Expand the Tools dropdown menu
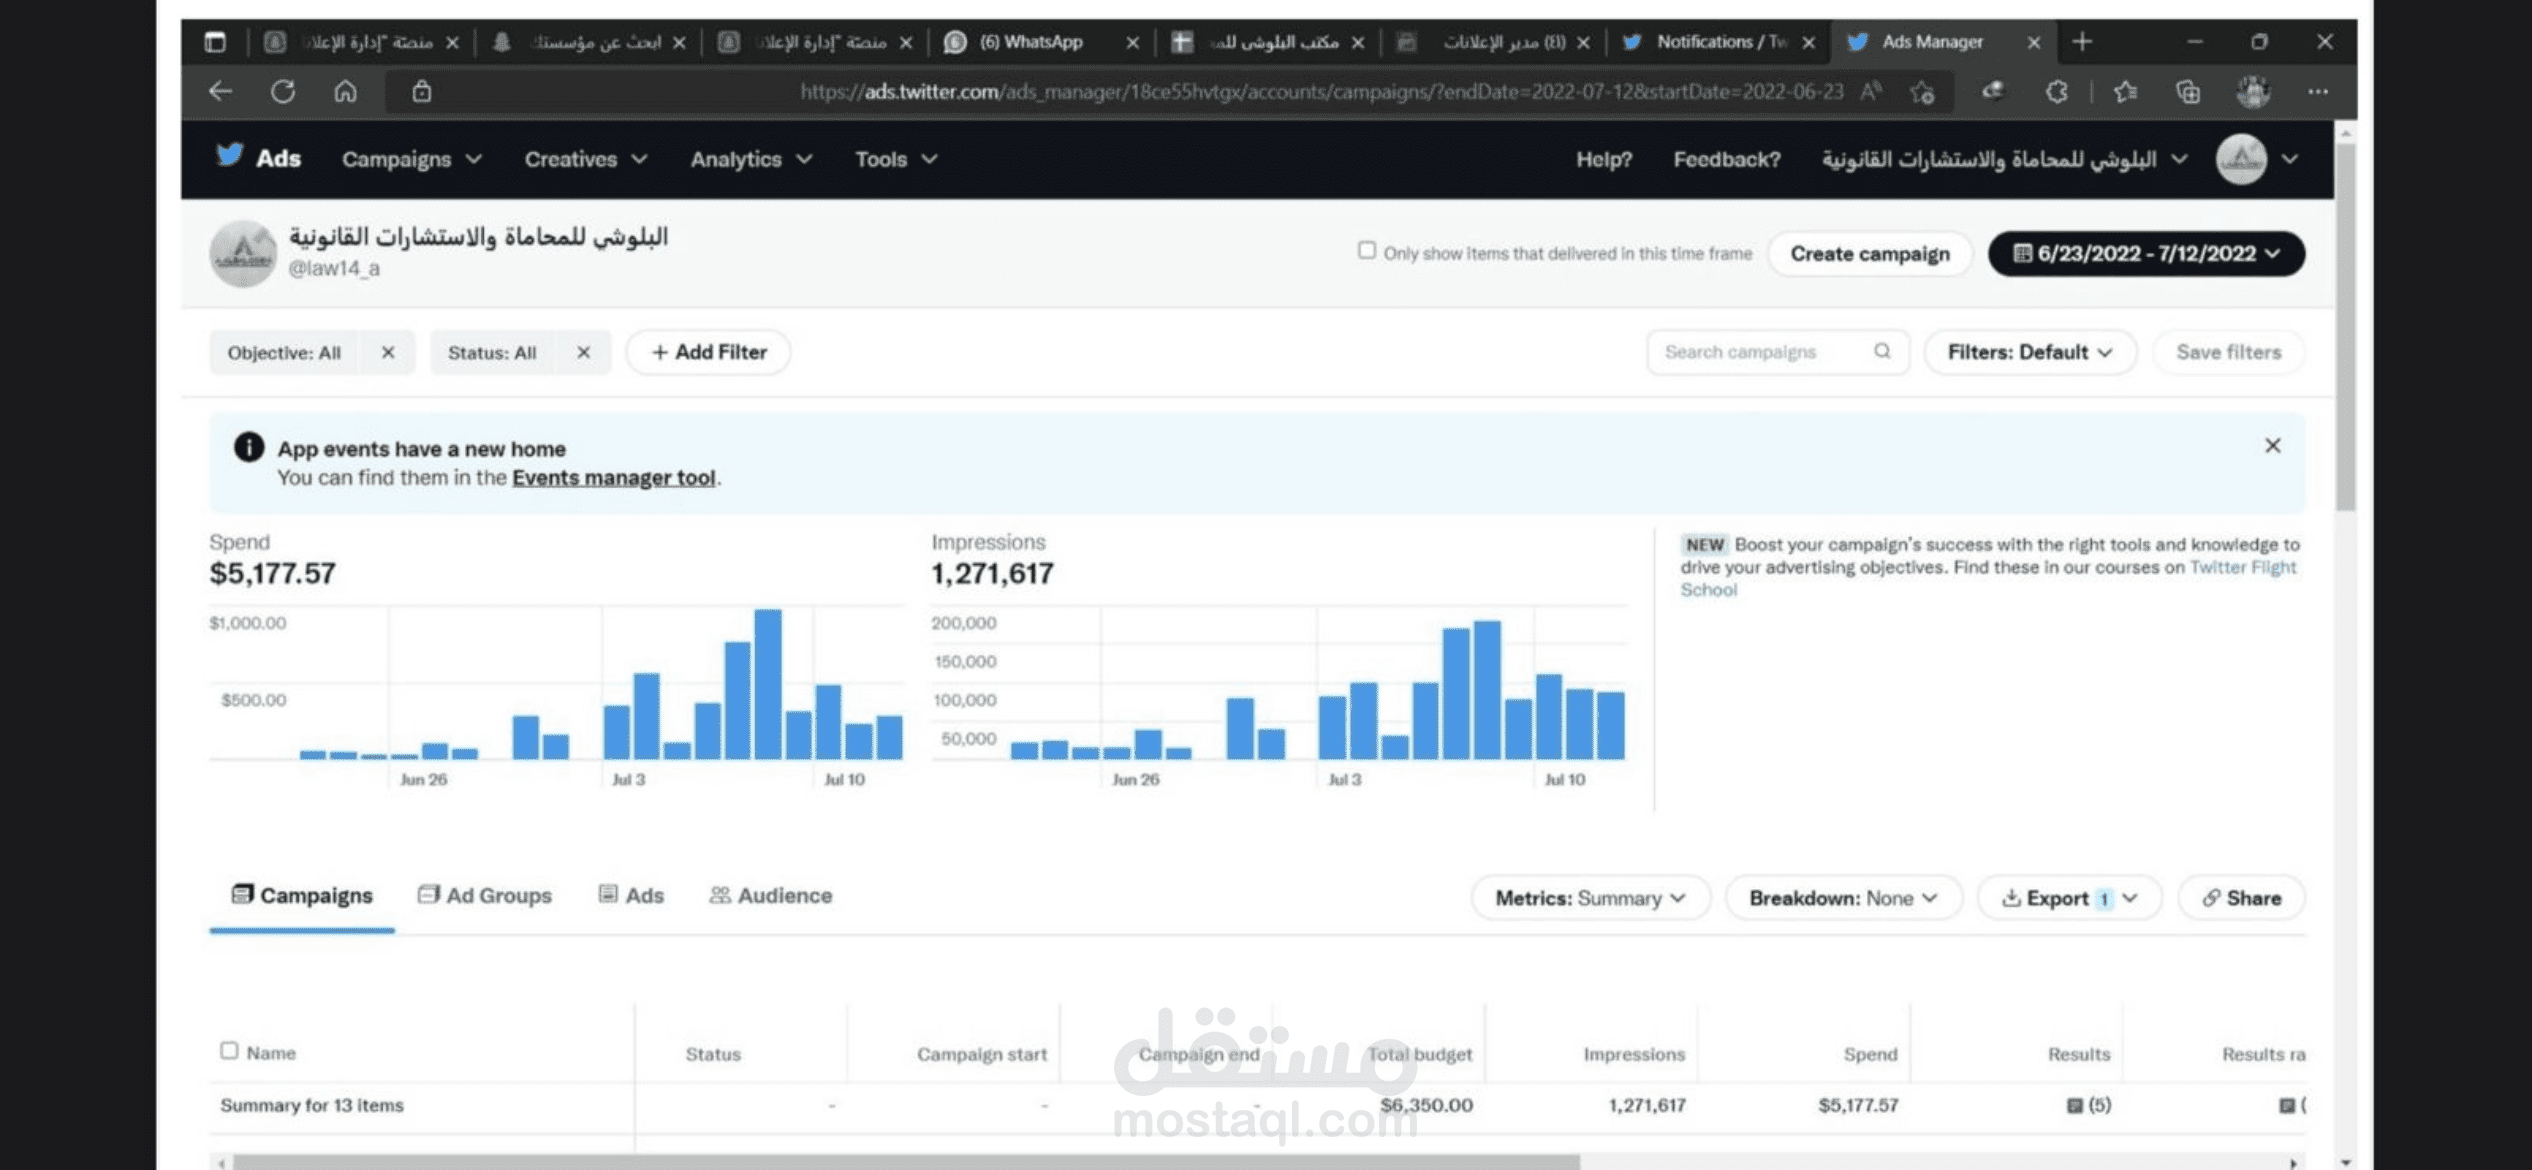 (x=896, y=159)
